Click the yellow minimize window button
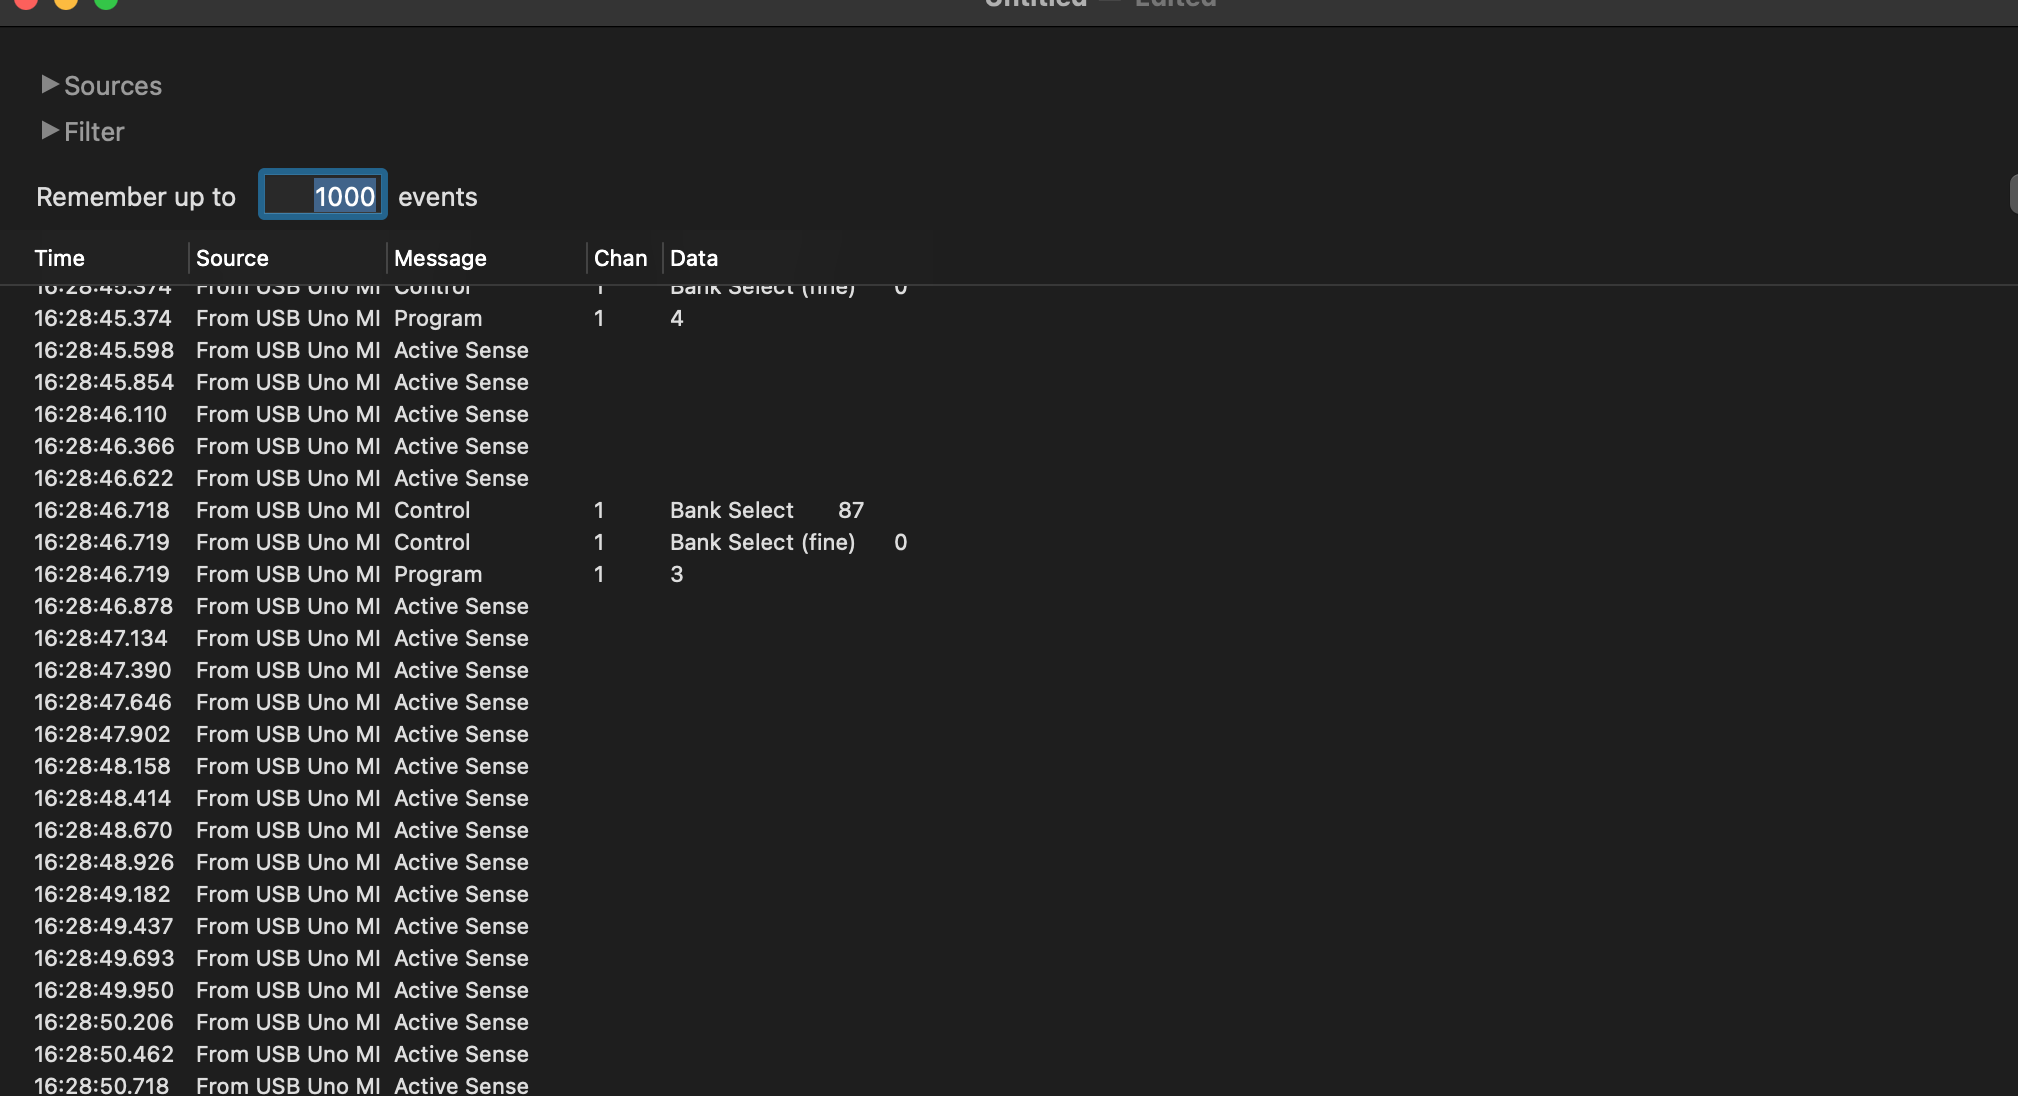Viewport: 2018px width, 1096px height. coord(66,3)
